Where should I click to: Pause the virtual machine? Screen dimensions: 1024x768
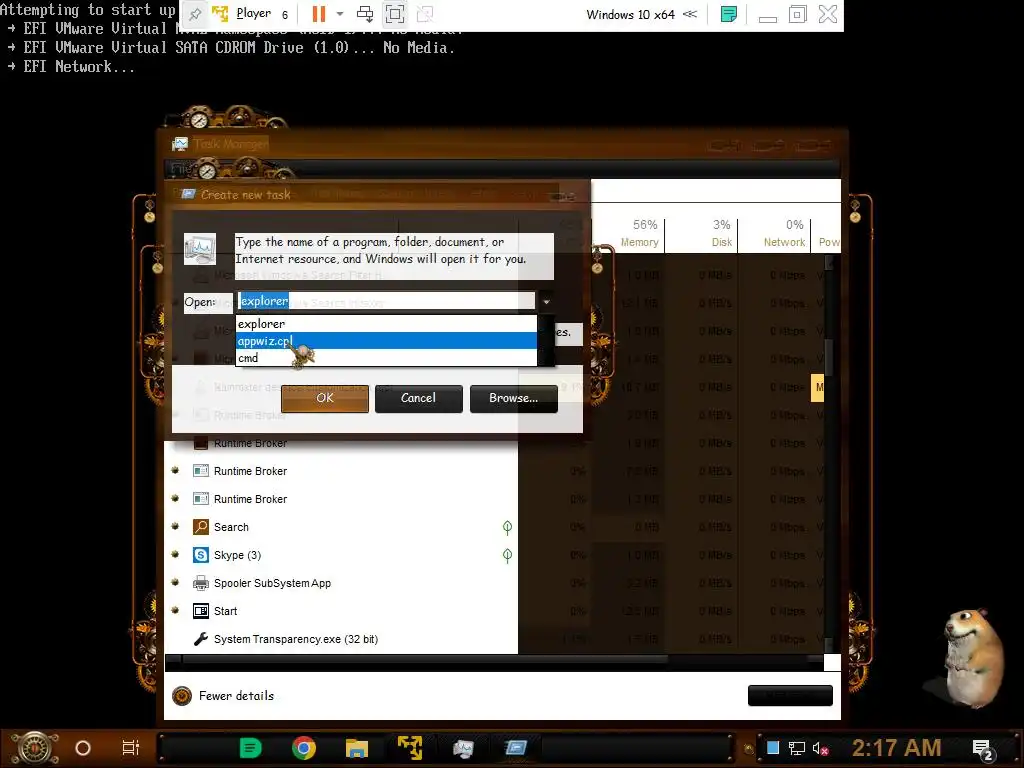pos(319,14)
